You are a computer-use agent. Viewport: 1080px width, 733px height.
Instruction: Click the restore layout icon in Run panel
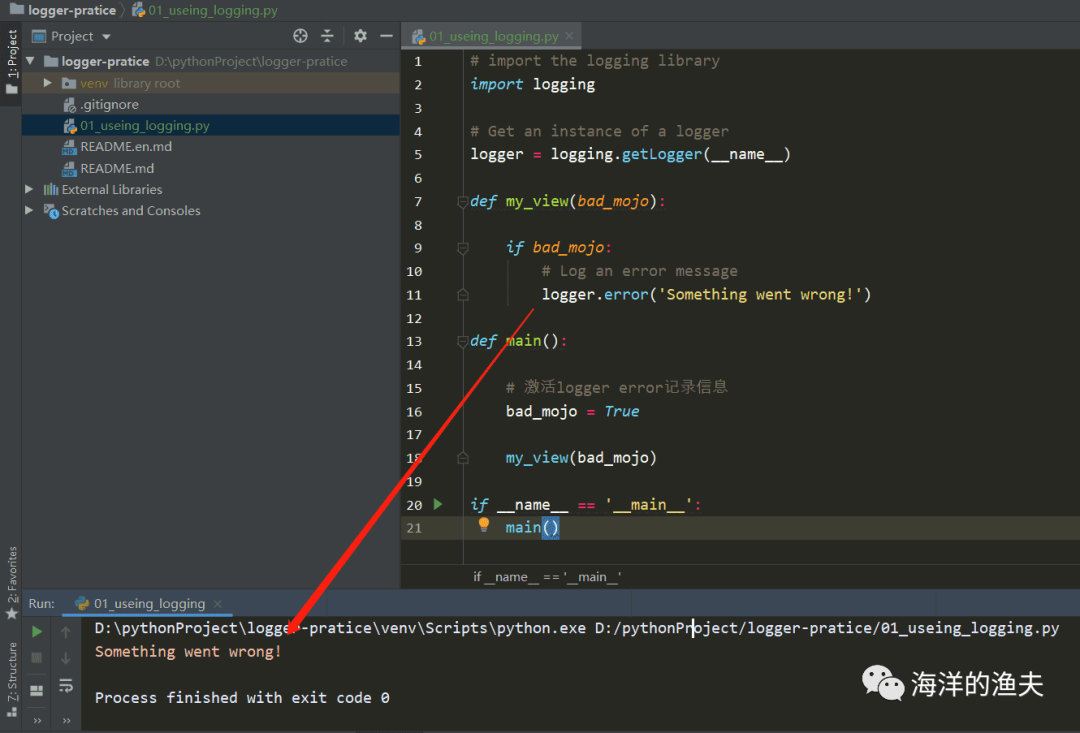[x=37, y=690]
